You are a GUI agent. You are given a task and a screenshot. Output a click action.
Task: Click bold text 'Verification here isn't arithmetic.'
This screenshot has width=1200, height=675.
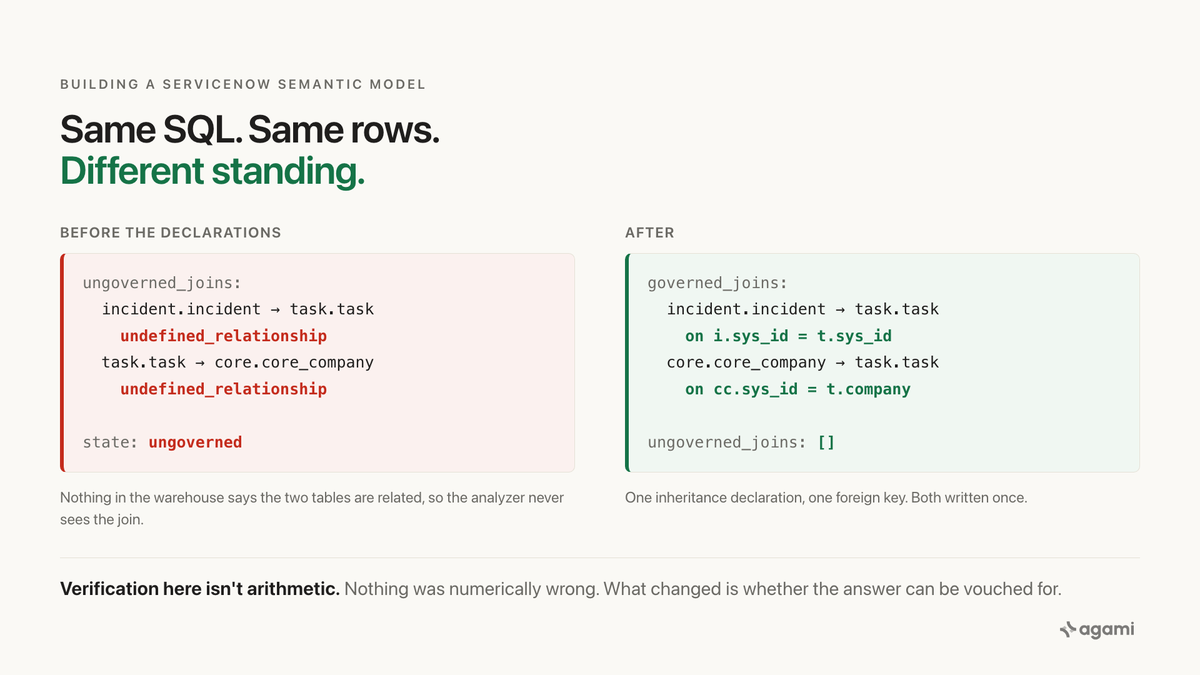[x=200, y=589]
